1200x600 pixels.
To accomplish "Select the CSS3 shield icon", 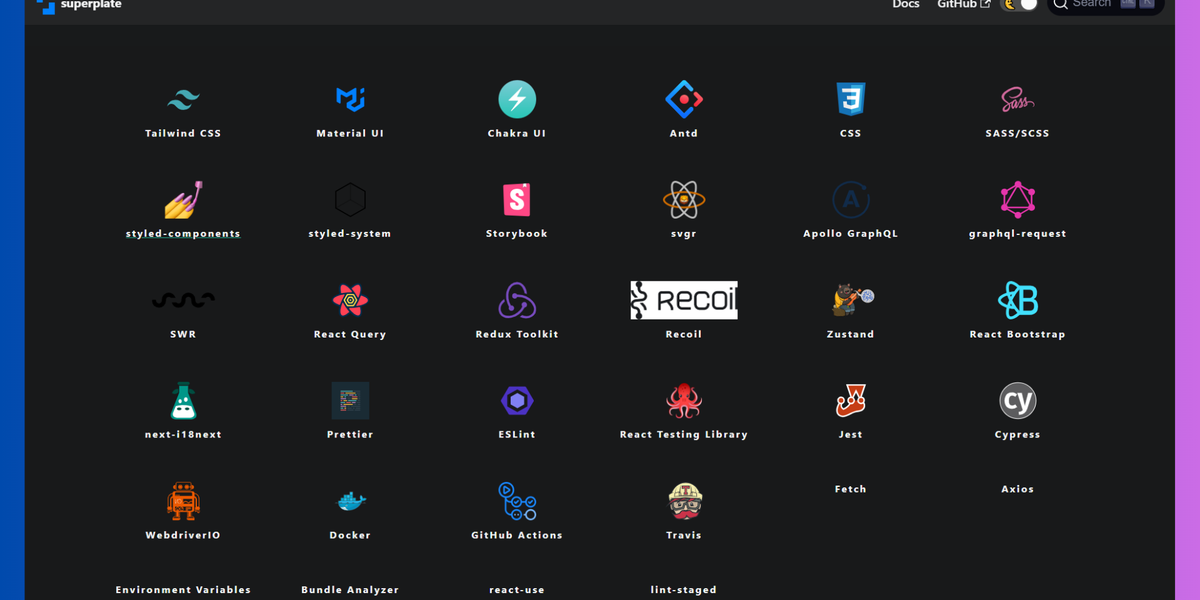I will 851,99.
